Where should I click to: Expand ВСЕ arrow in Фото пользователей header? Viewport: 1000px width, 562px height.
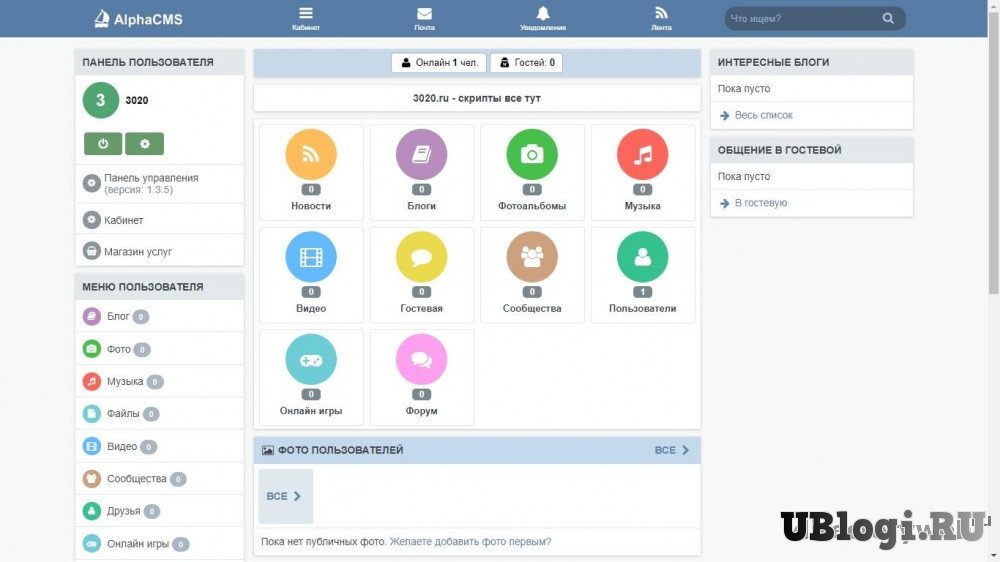[673, 450]
